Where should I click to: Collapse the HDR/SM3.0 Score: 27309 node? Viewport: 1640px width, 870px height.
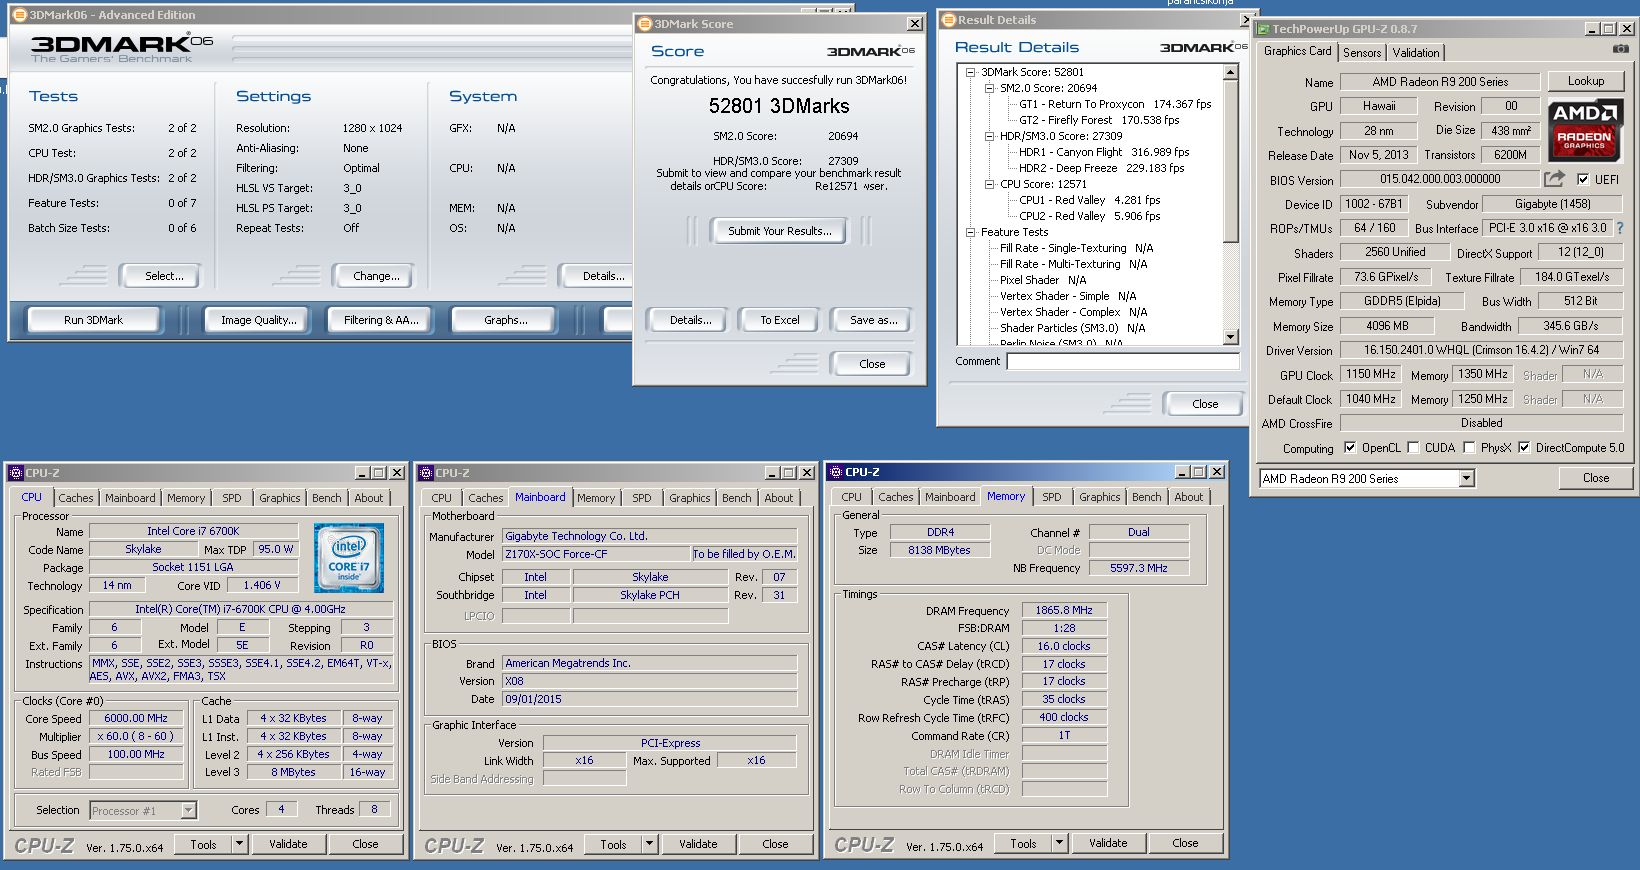tap(989, 136)
